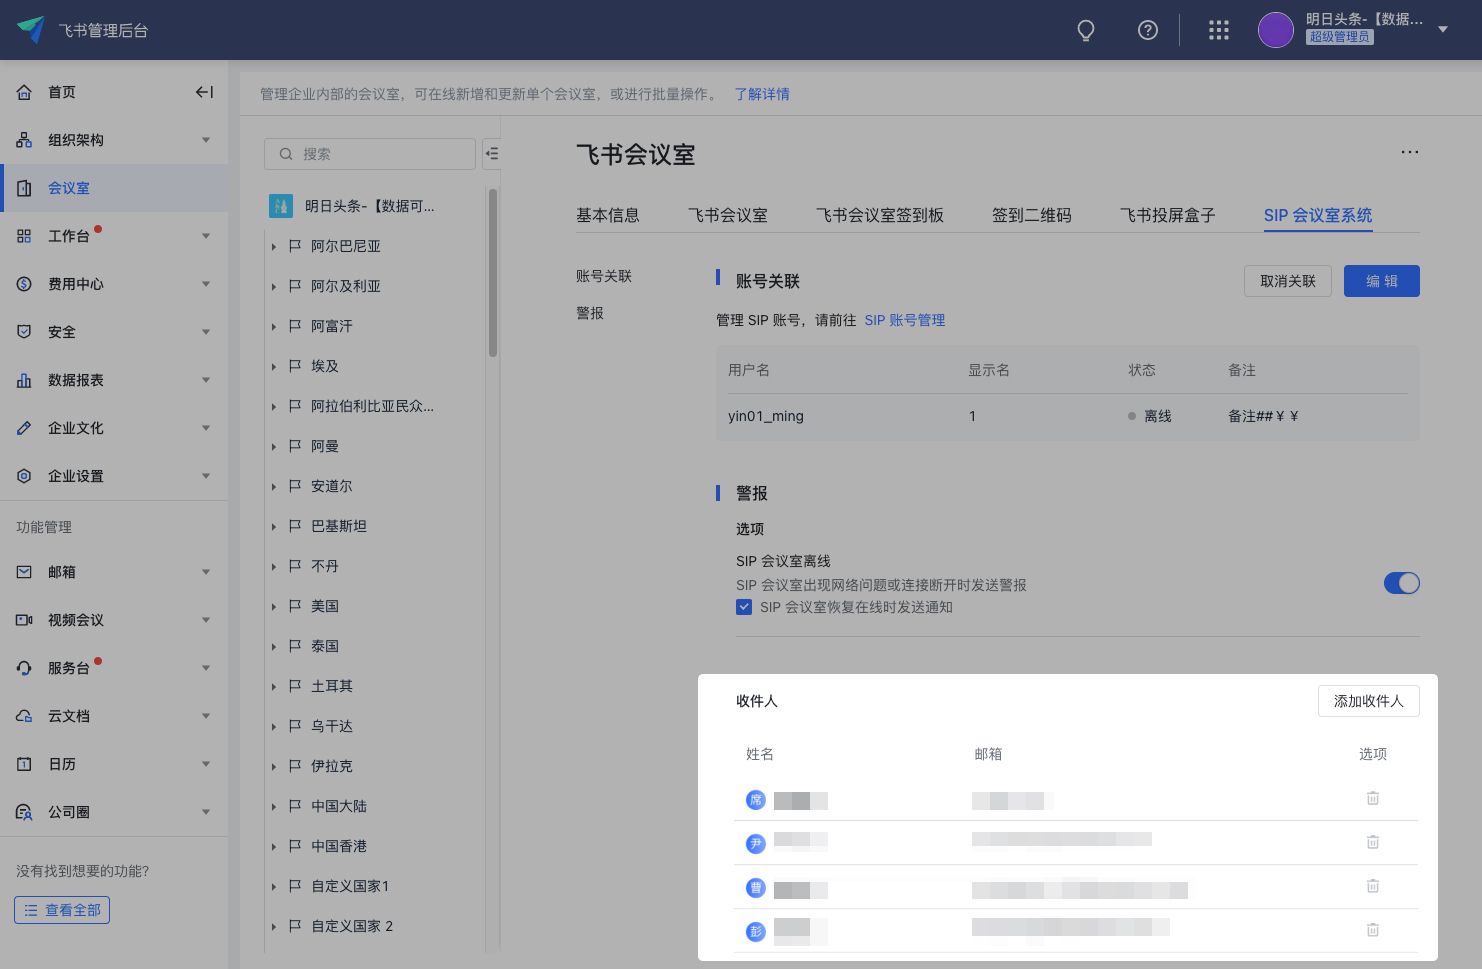Click the 取消关联 button
The width and height of the screenshot is (1482, 969).
1288,281
